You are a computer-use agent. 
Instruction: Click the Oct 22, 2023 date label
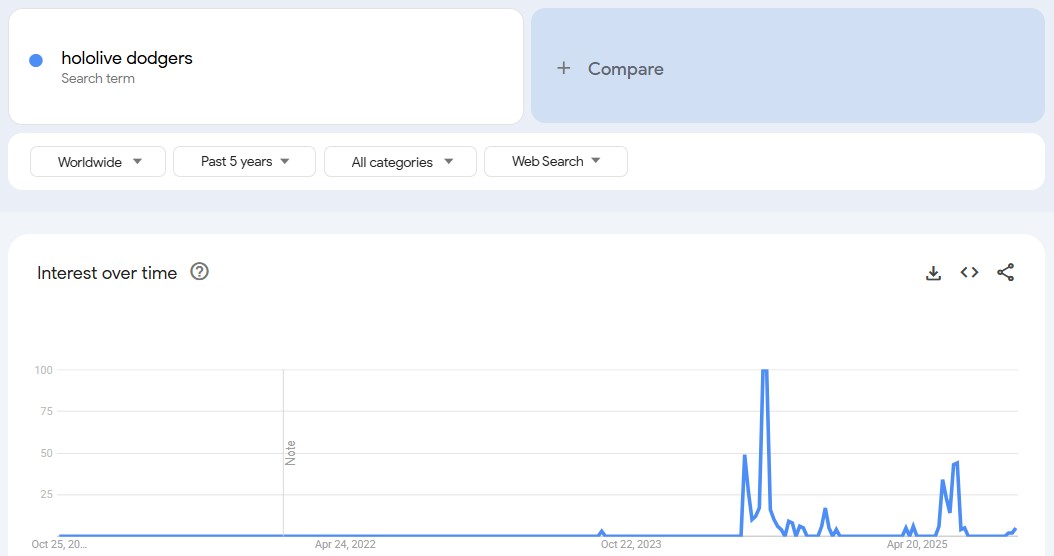coord(631,544)
